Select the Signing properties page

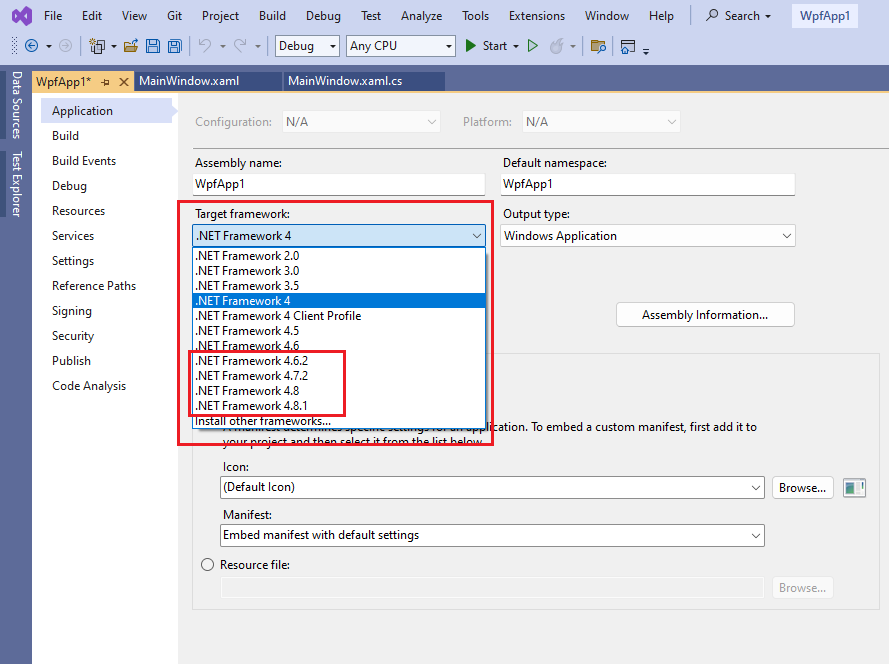(71, 311)
